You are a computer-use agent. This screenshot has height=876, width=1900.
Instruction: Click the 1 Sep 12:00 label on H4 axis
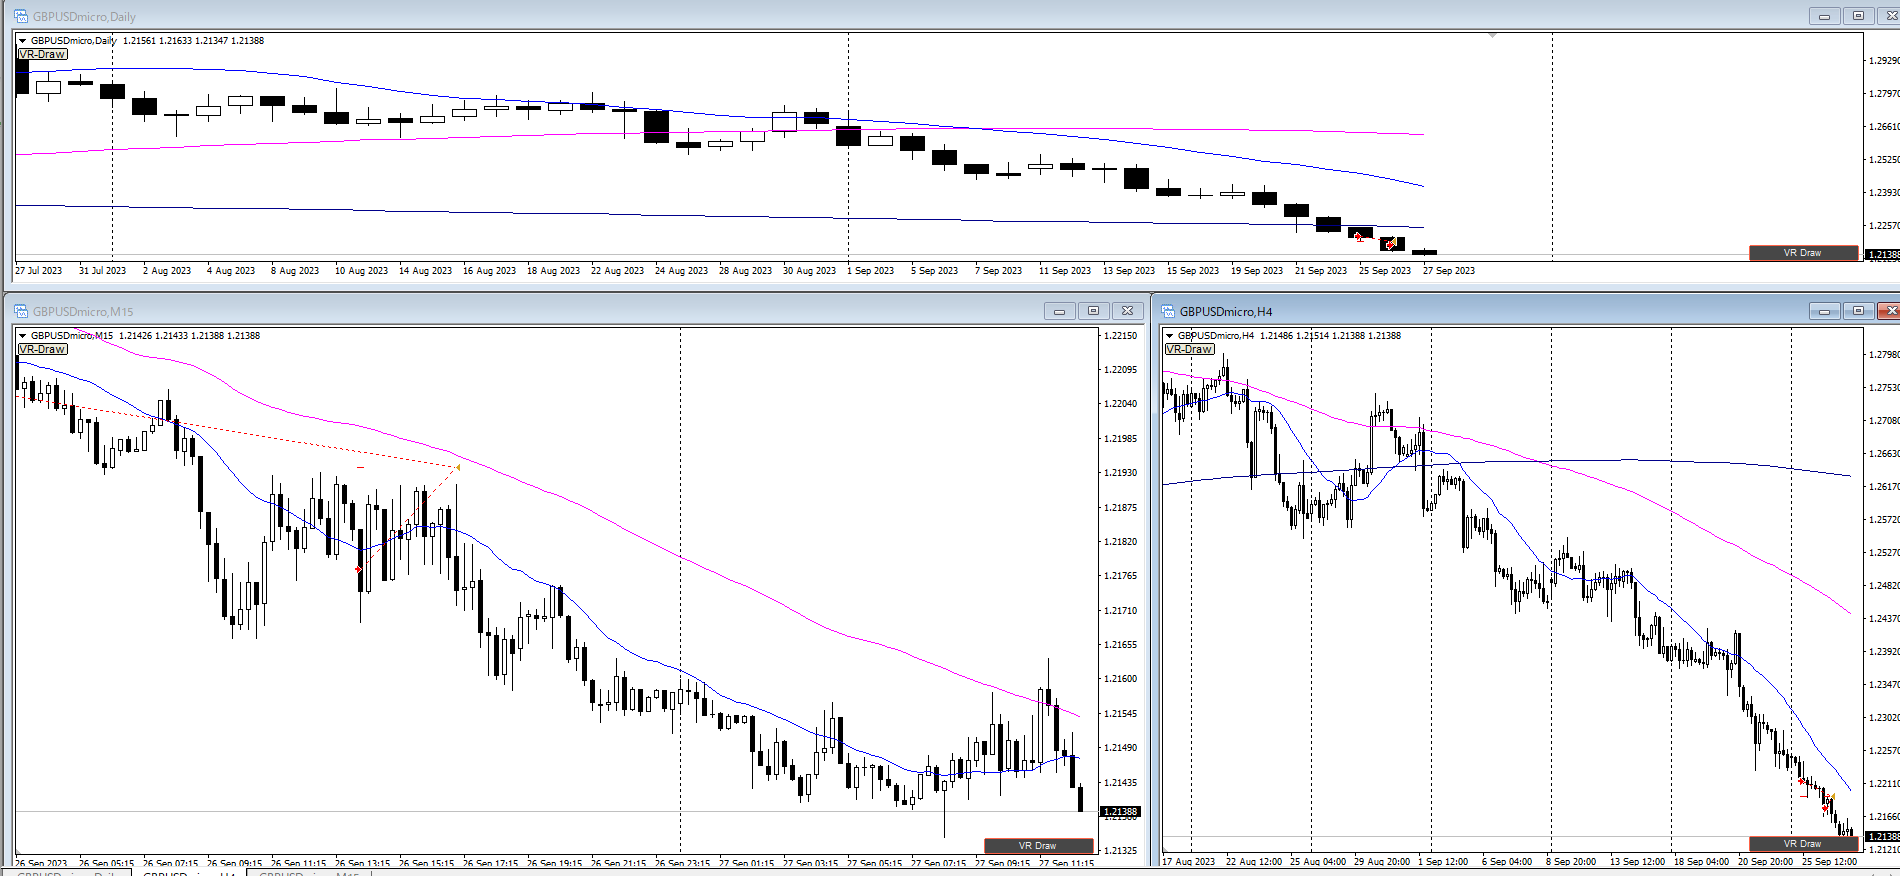tap(1443, 862)
